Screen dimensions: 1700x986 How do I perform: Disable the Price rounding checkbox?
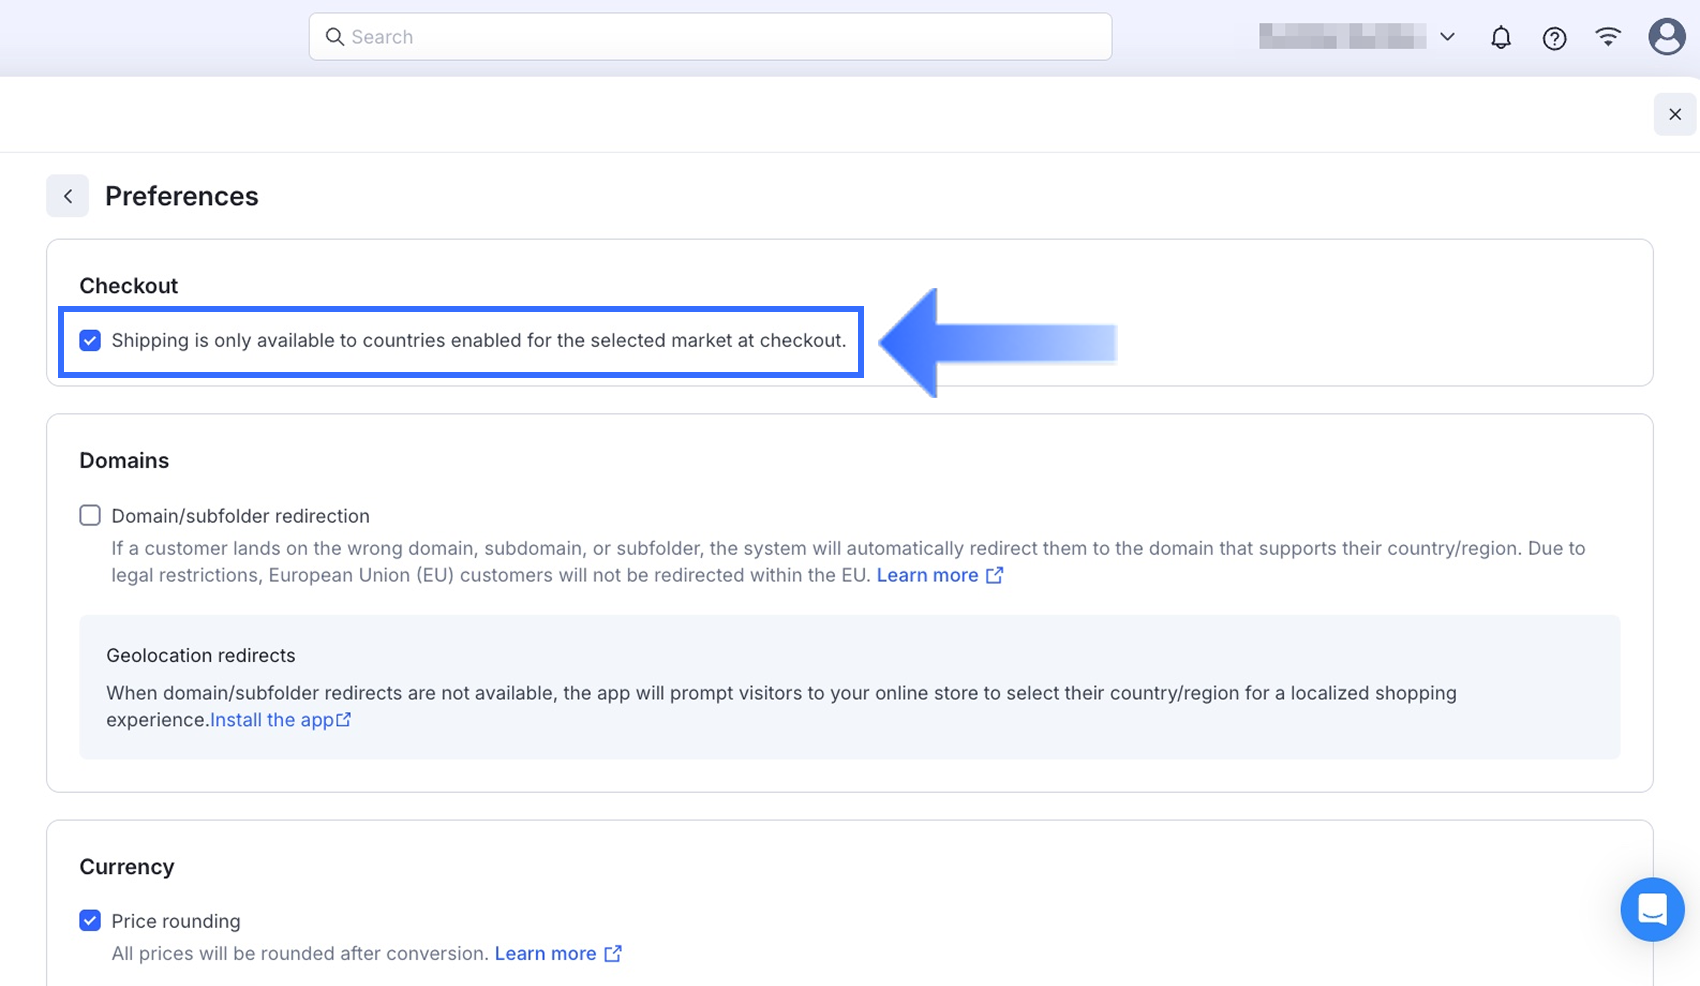tap(90, 920)
